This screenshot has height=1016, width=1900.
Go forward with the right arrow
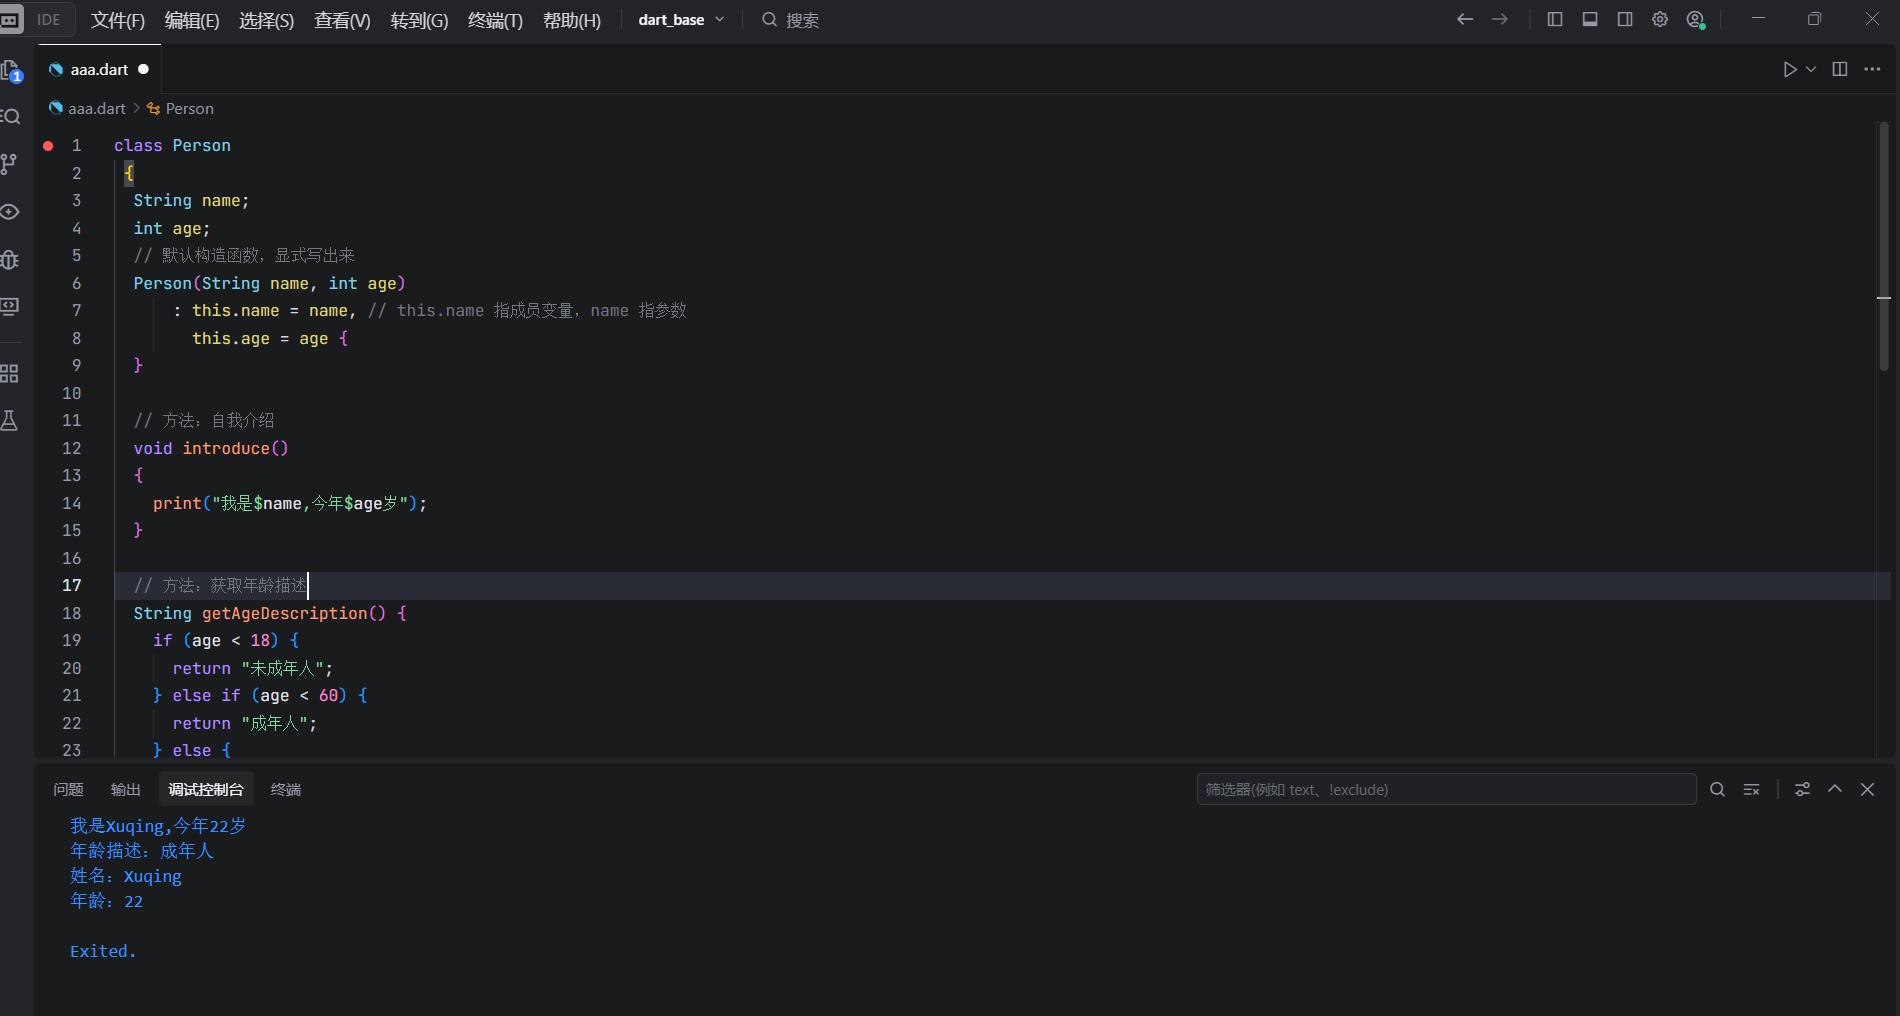point(1500,19)
